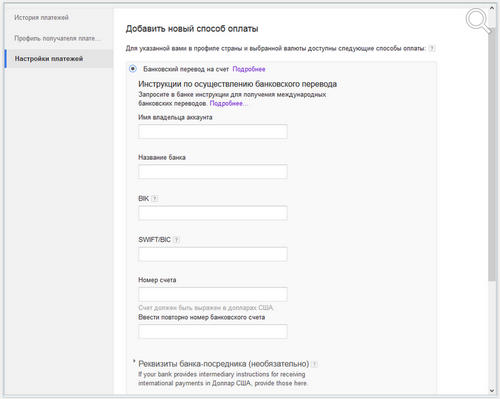
Task: Click the account number input field
Action: coord(213,294)
